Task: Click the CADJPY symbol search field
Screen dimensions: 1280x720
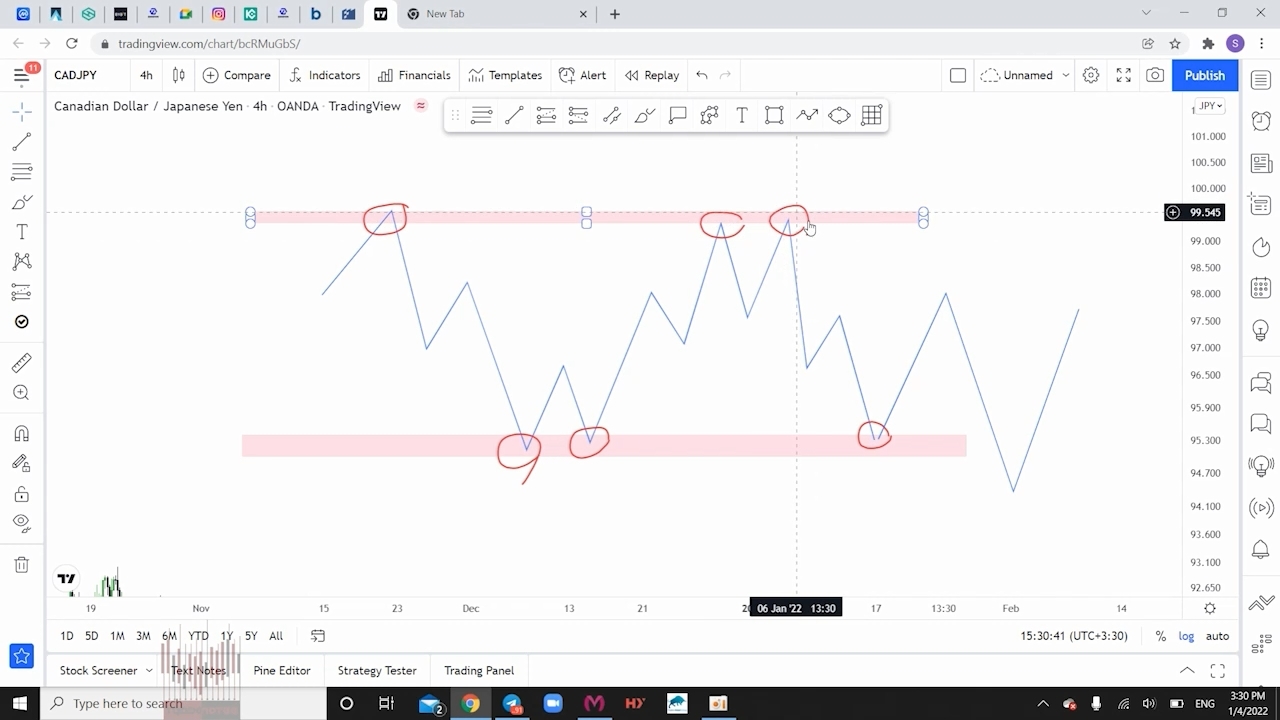Action: click(x=76, y=75)
